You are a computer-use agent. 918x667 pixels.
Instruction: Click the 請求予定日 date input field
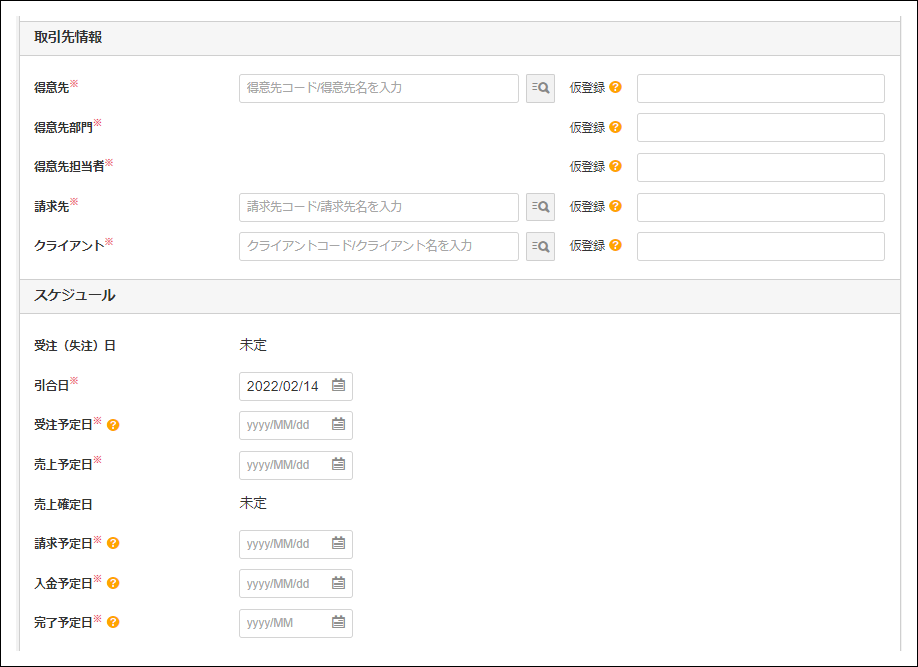pos(296,544)
